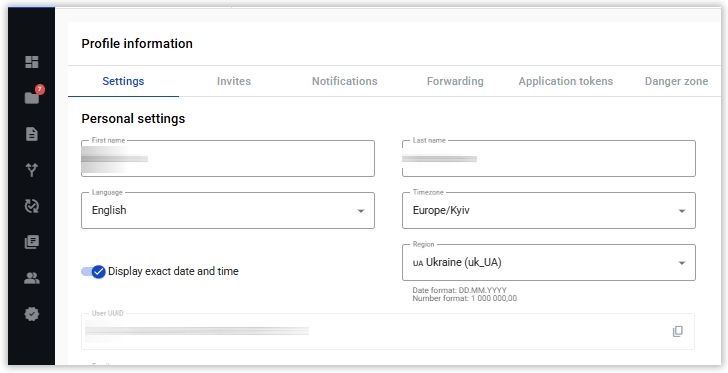Expand the Language dropdown
The height and width of the screenshot is (373, 728).
pyautogui.click(x=228, y=210)
